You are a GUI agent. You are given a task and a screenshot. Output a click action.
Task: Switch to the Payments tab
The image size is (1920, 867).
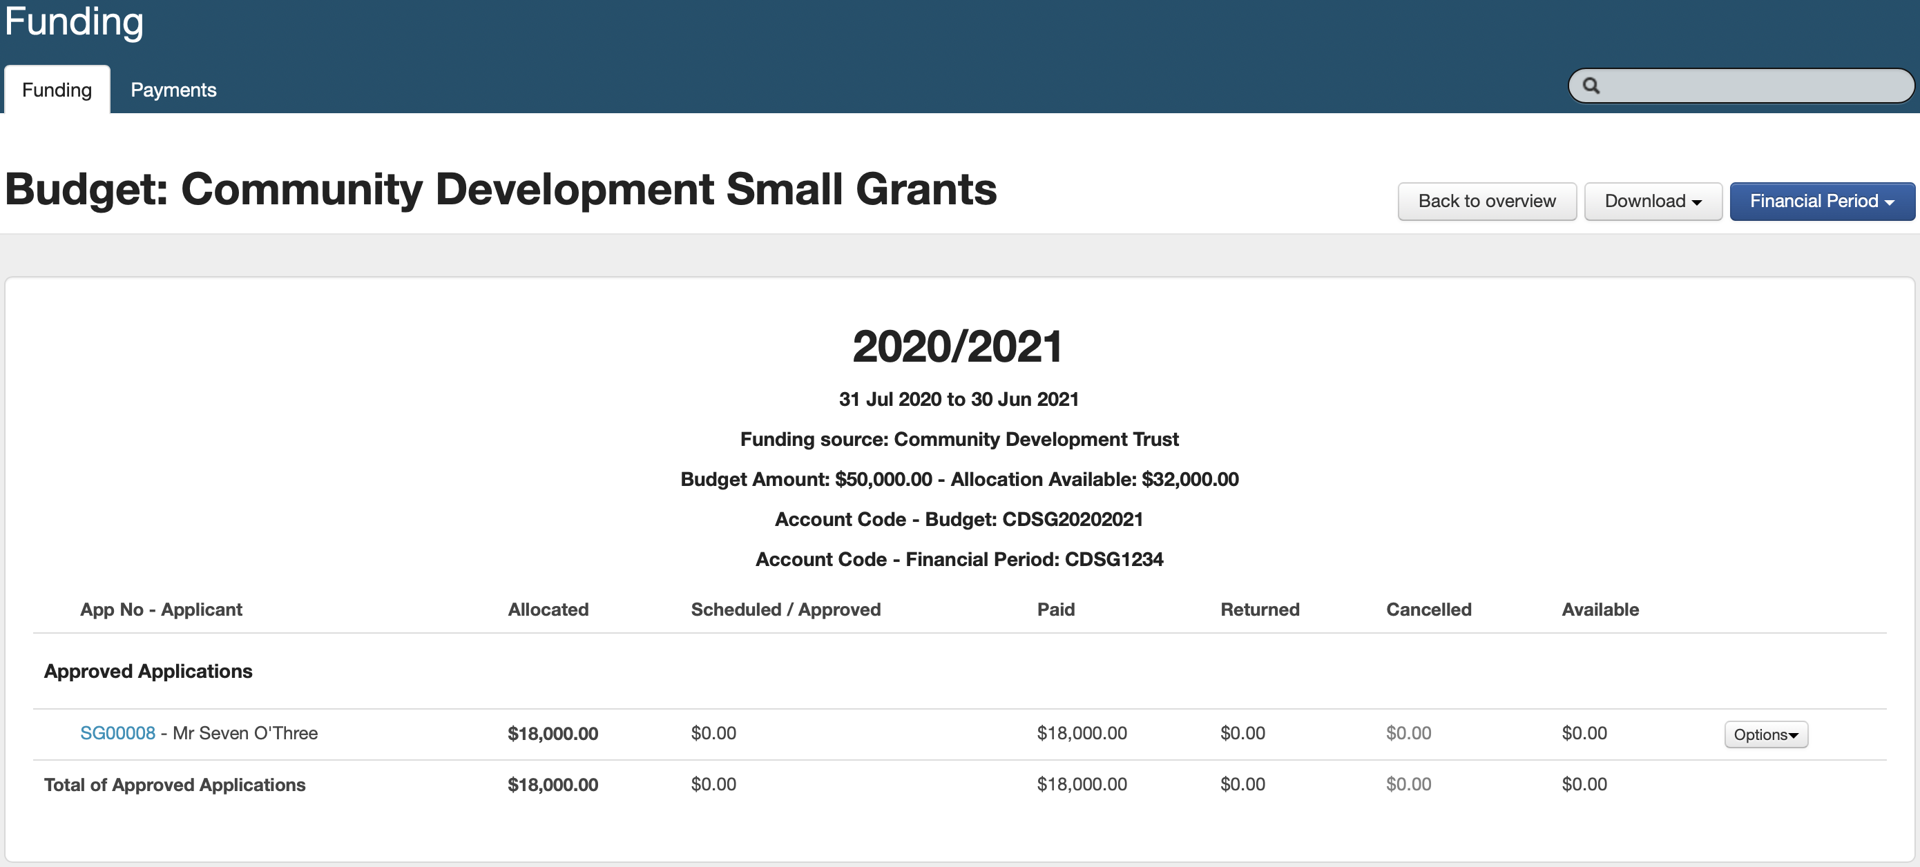pyautogui.click(x=173, y=90)
